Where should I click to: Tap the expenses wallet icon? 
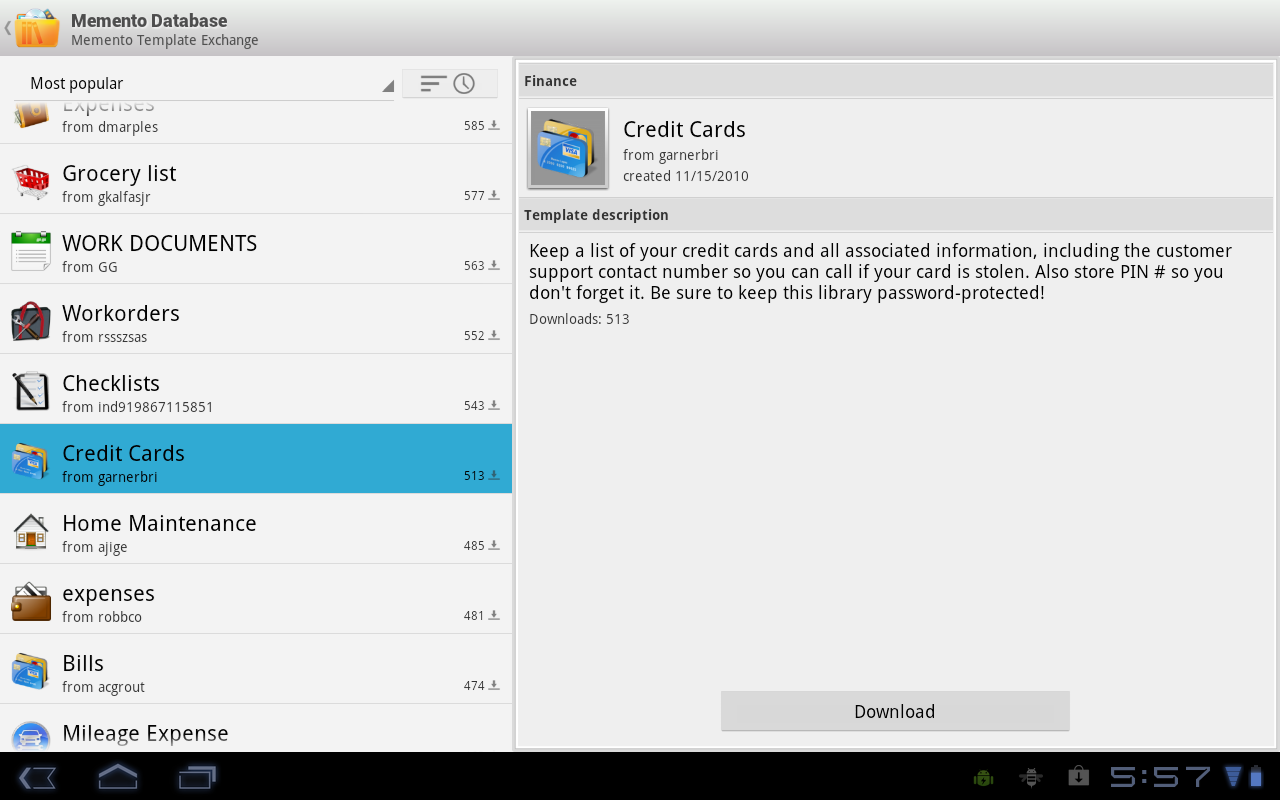click(31, 601)
